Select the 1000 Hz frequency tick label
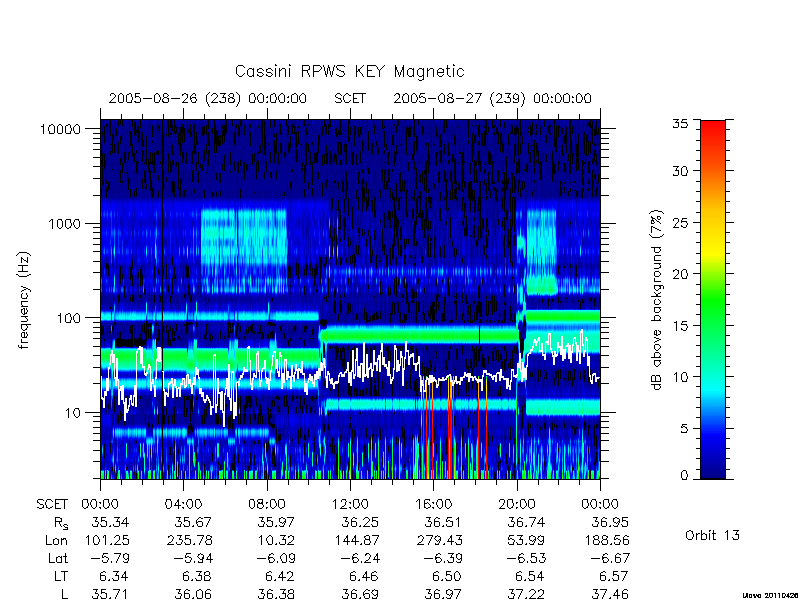Image resolution: width=800 pixels, height=600 pixels. click(65, 223)
